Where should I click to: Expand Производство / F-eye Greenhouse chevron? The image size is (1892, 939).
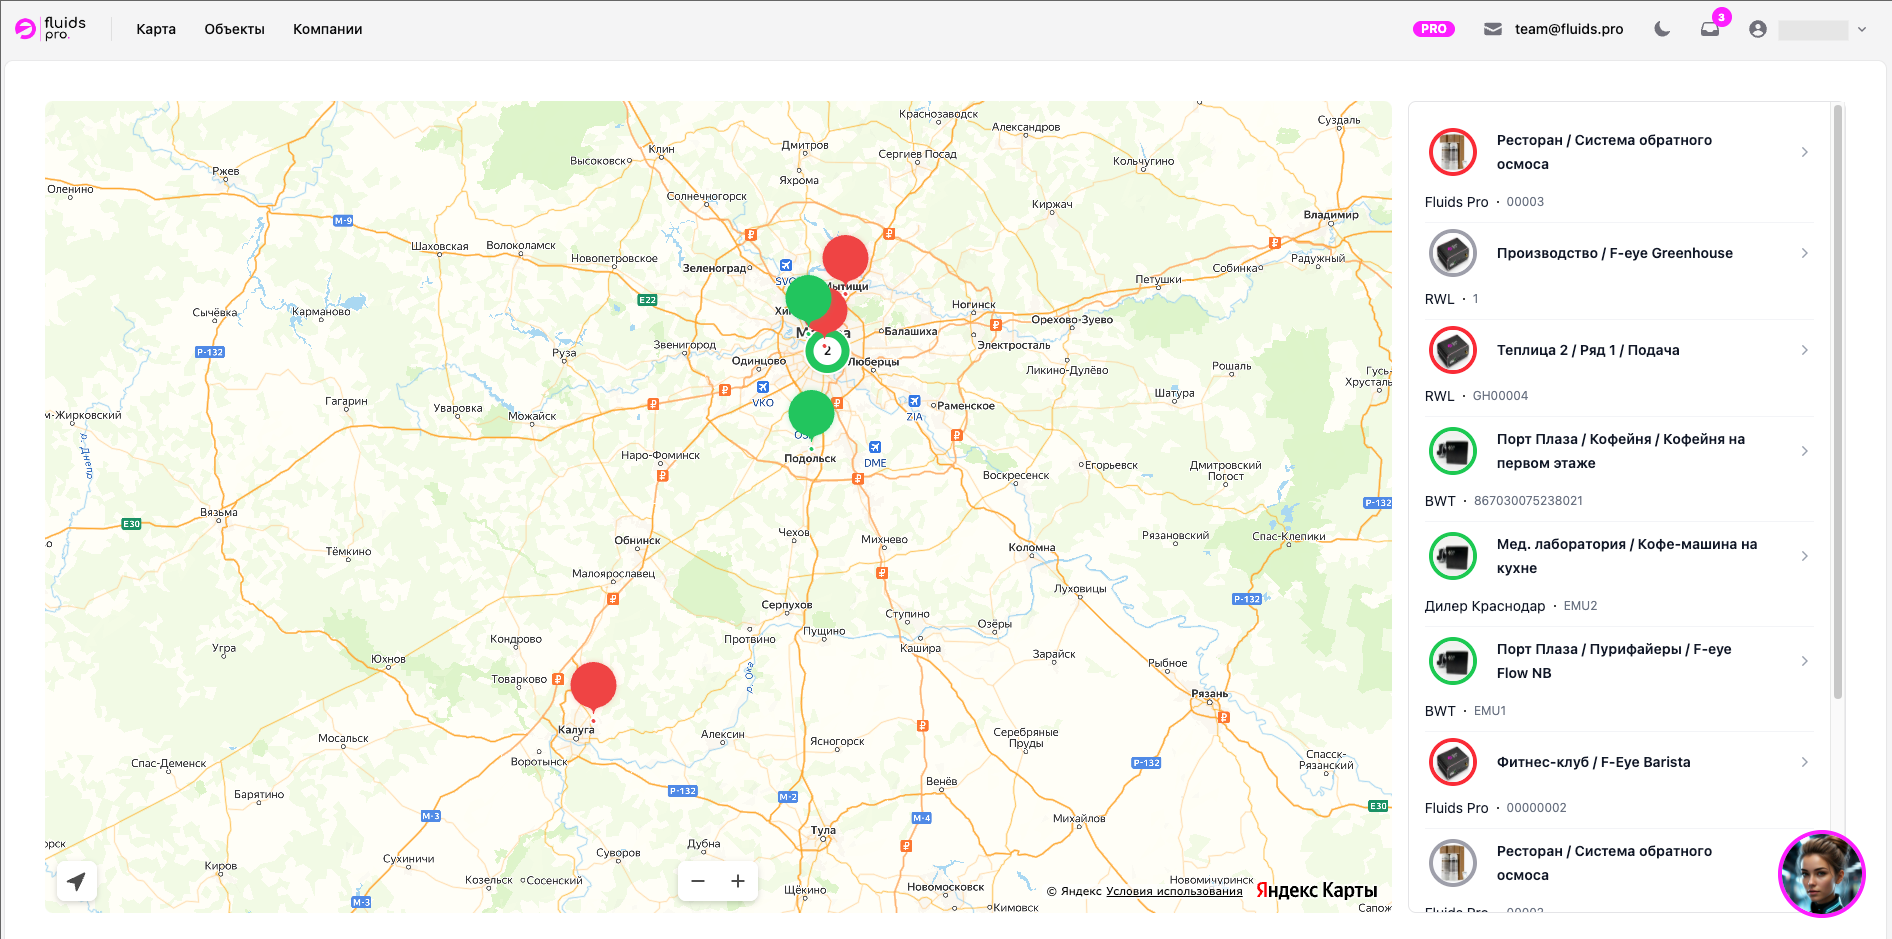coord(1804,253)
